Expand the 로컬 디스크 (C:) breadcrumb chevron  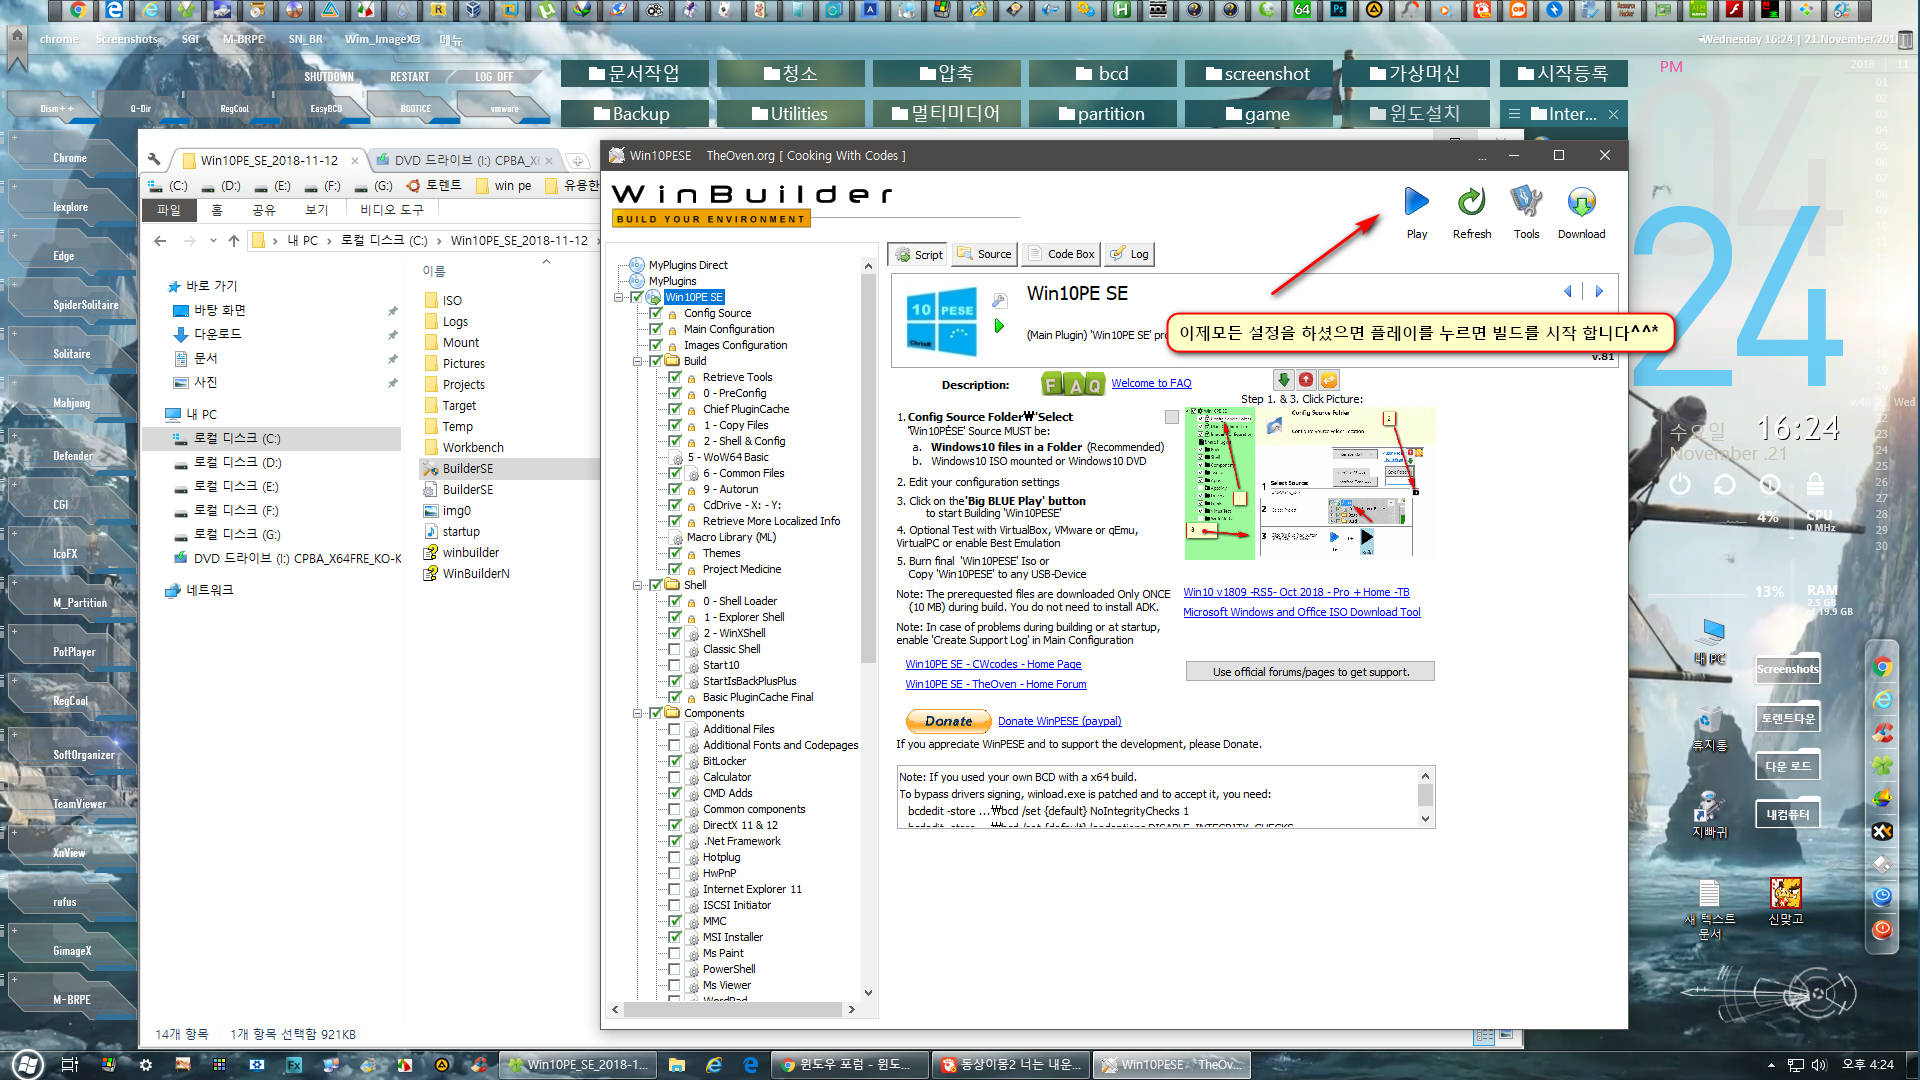coord(439,241)
